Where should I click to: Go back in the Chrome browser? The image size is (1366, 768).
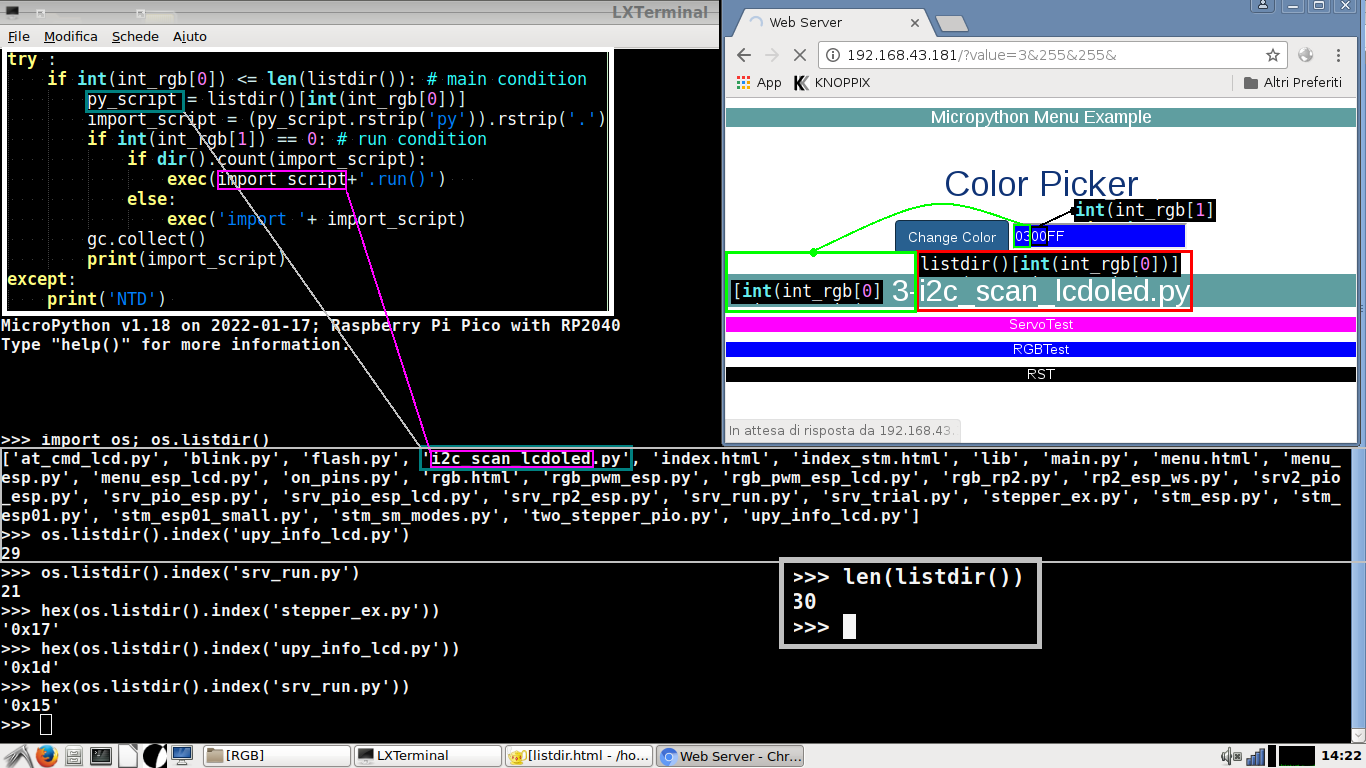tap(743, 55)
